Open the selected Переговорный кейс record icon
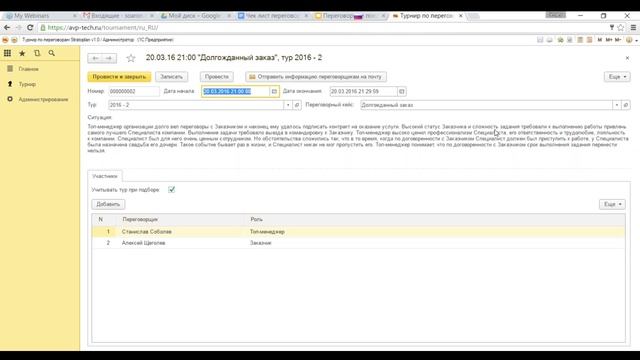 [626, 105]
